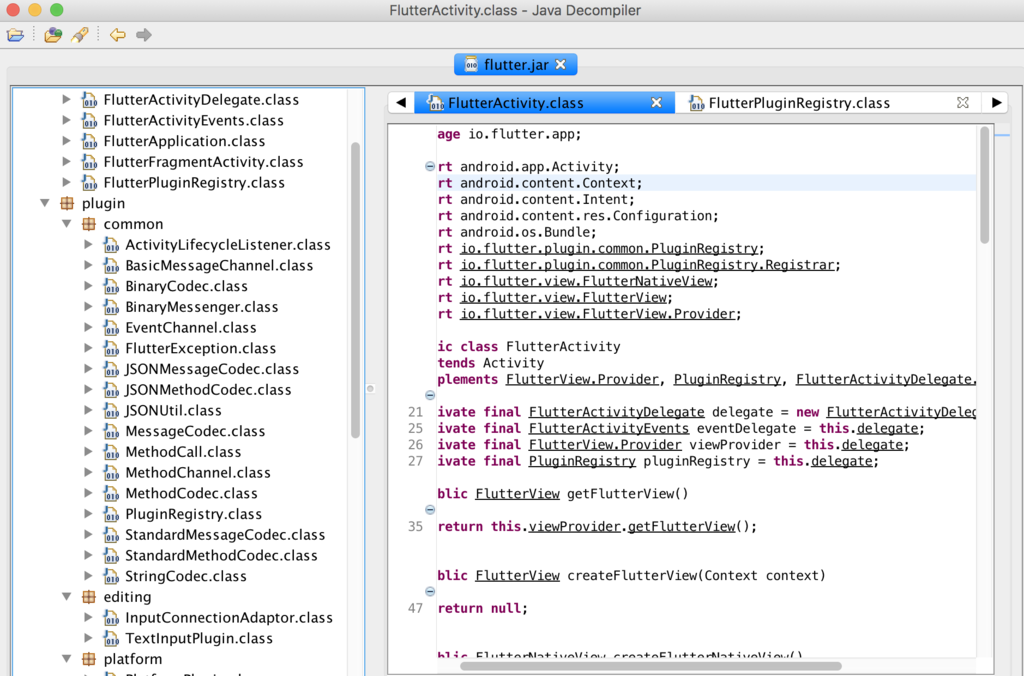
Task: Click the editing package icon
Action: [x=89, y=597]
